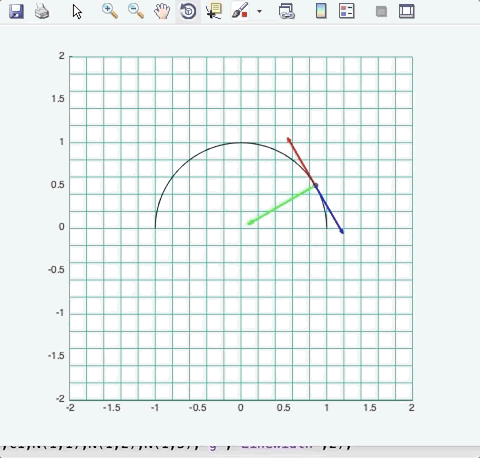Activate the Zoom Out magnifier tool

click(x=136, y=11)
